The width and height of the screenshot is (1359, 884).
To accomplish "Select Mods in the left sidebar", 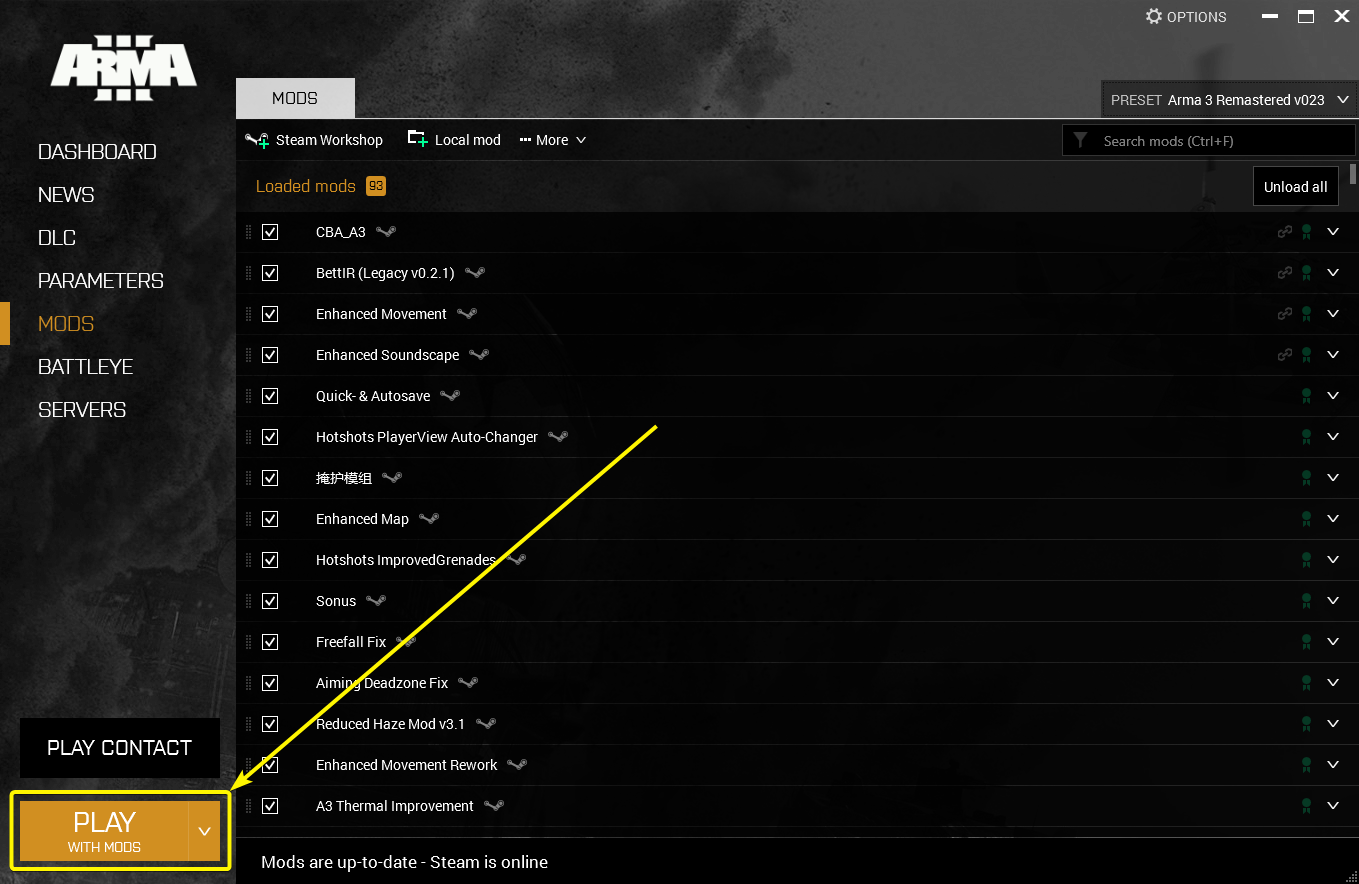I will pyautogui.click(x=66, y=324).
